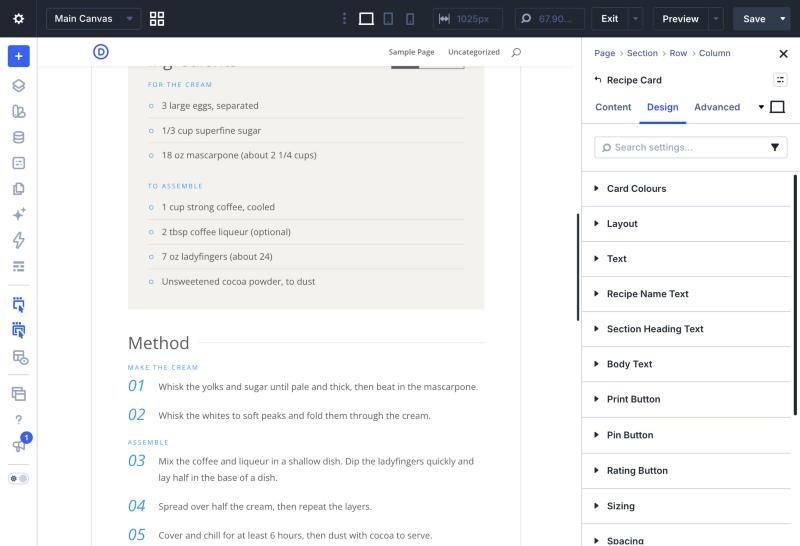800x546 pixels.
Task: Close the Recipe Card settings panel
Action: (783, 54)
